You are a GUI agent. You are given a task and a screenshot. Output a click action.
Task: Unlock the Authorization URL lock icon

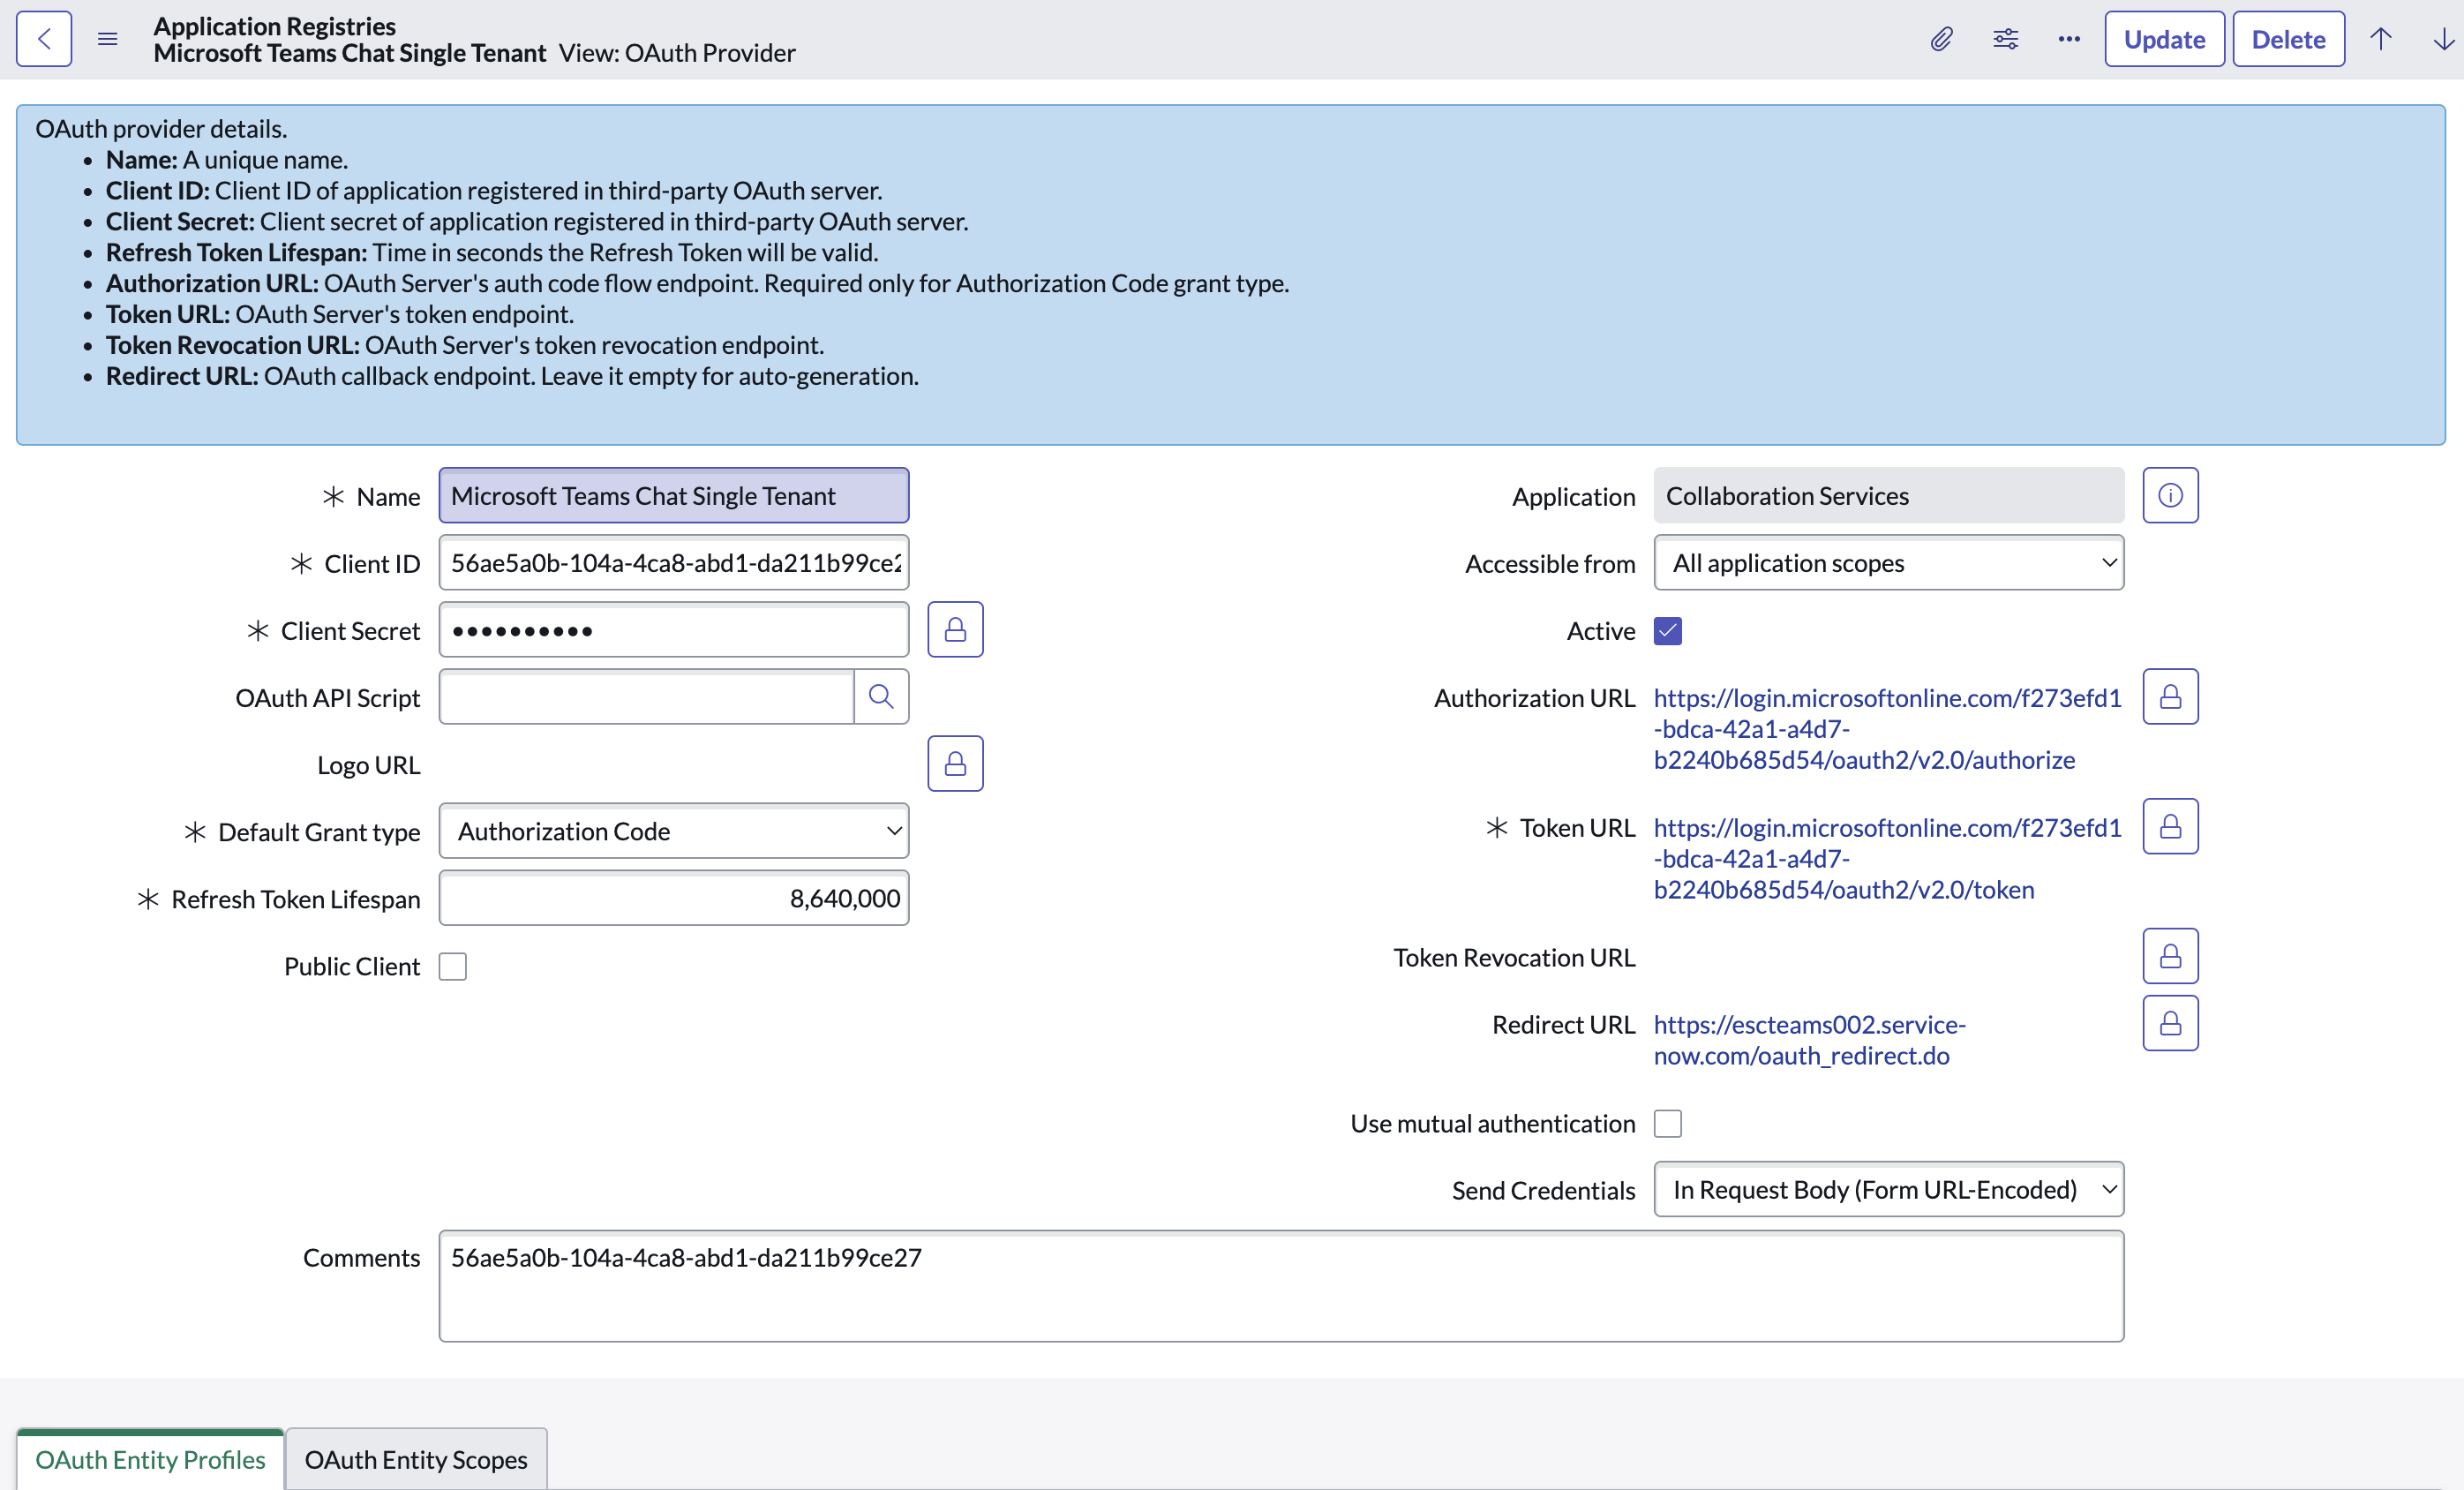(x=2170, y=697)
